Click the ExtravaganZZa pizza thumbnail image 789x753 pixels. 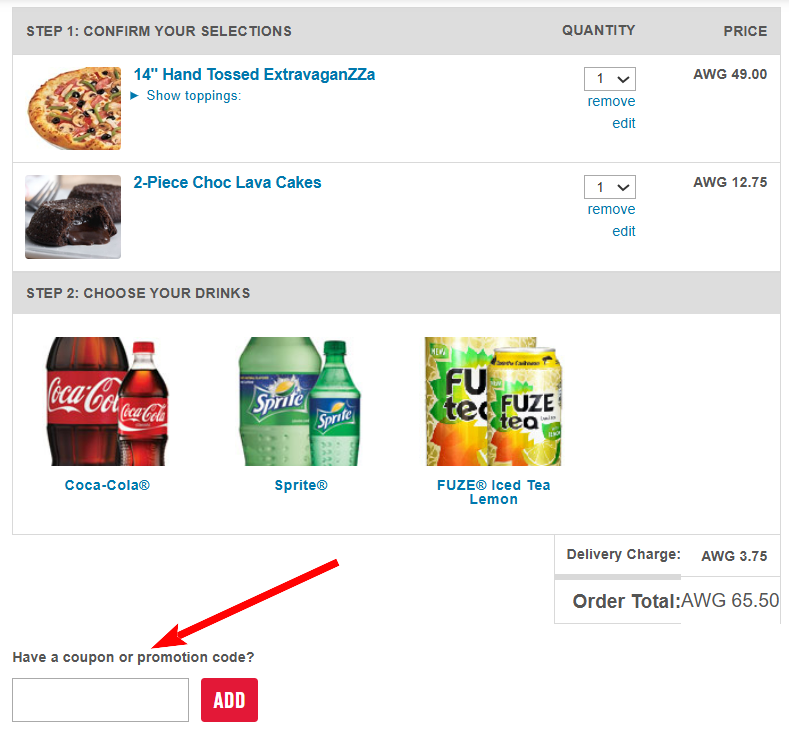tap(73, 108)
